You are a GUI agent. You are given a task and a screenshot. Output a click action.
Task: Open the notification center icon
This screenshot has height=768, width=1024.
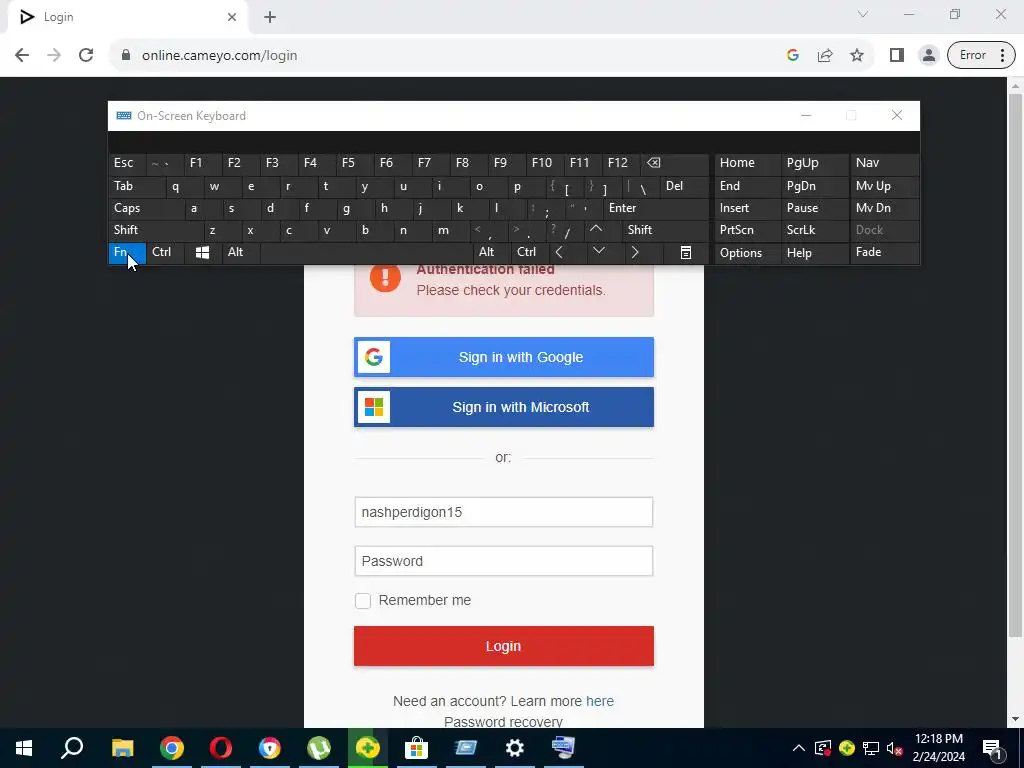click(x=992, y=748)
